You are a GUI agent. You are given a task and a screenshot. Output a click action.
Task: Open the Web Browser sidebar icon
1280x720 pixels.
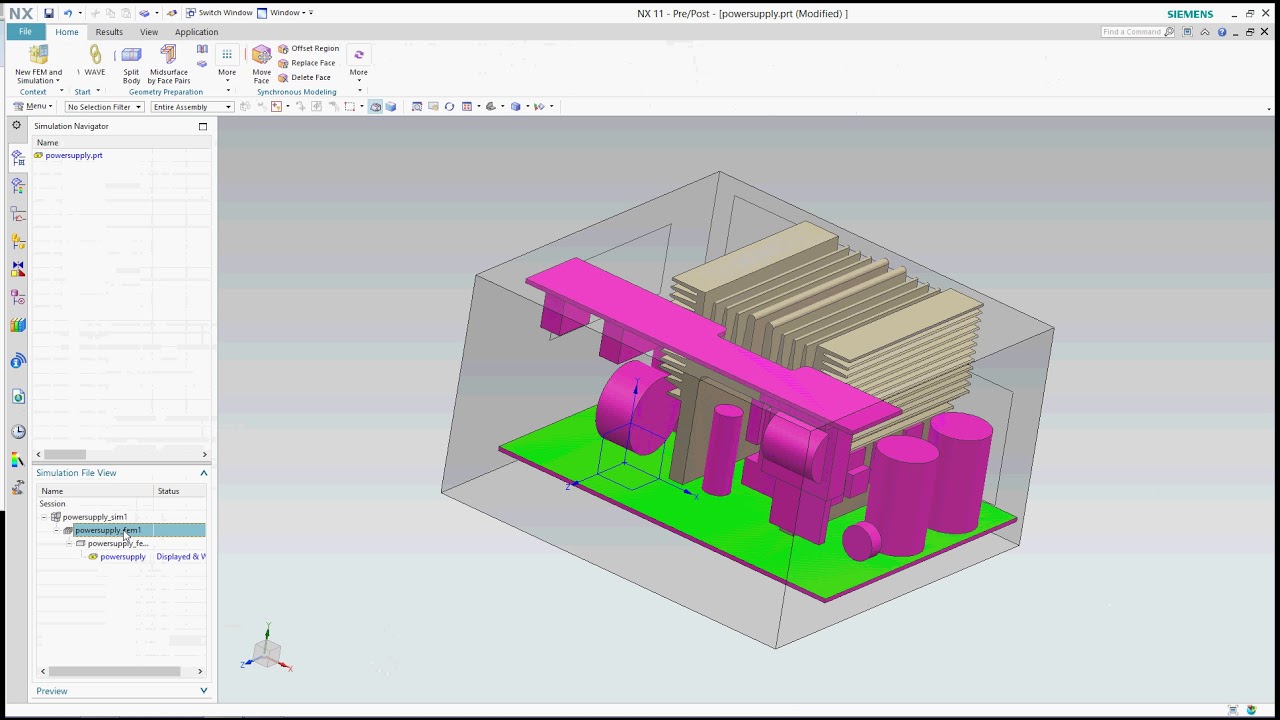click(18, 397)
